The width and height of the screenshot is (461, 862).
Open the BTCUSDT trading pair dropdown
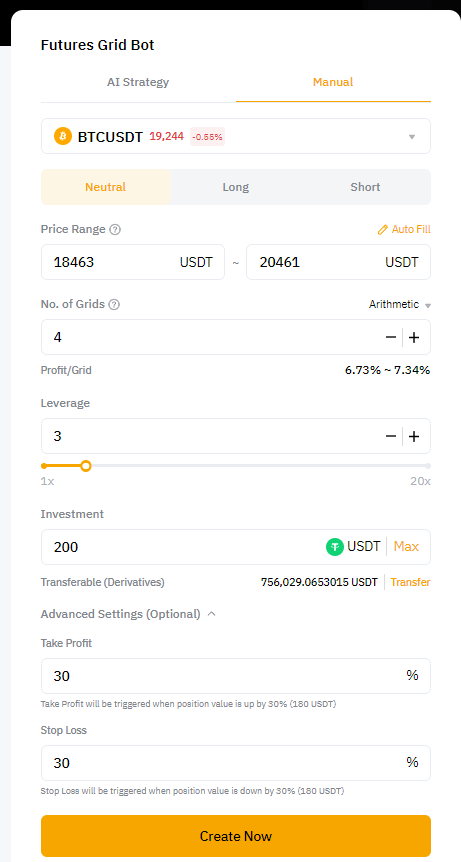pos(236,136)
